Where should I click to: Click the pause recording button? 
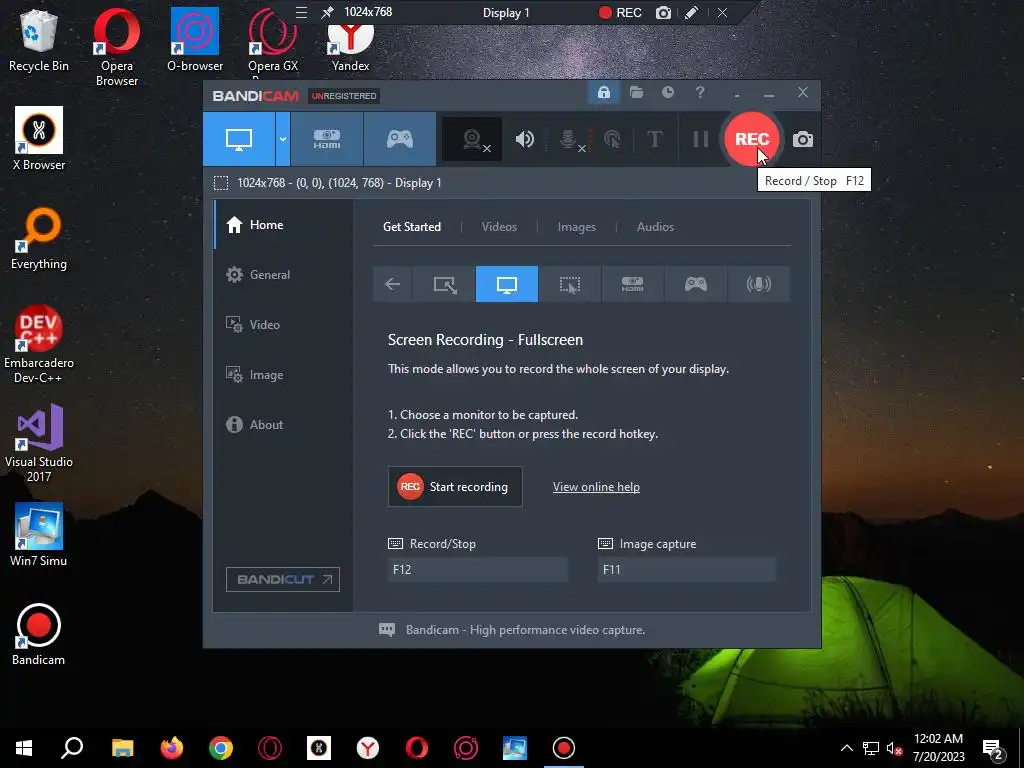[x=701, y=139]
